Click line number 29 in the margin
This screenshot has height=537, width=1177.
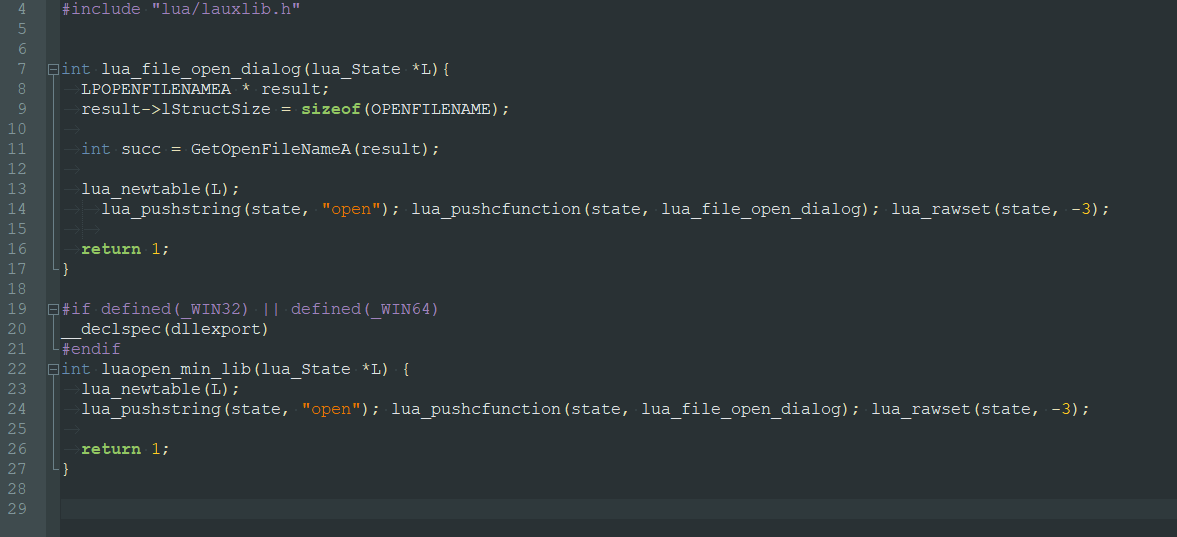17,508
